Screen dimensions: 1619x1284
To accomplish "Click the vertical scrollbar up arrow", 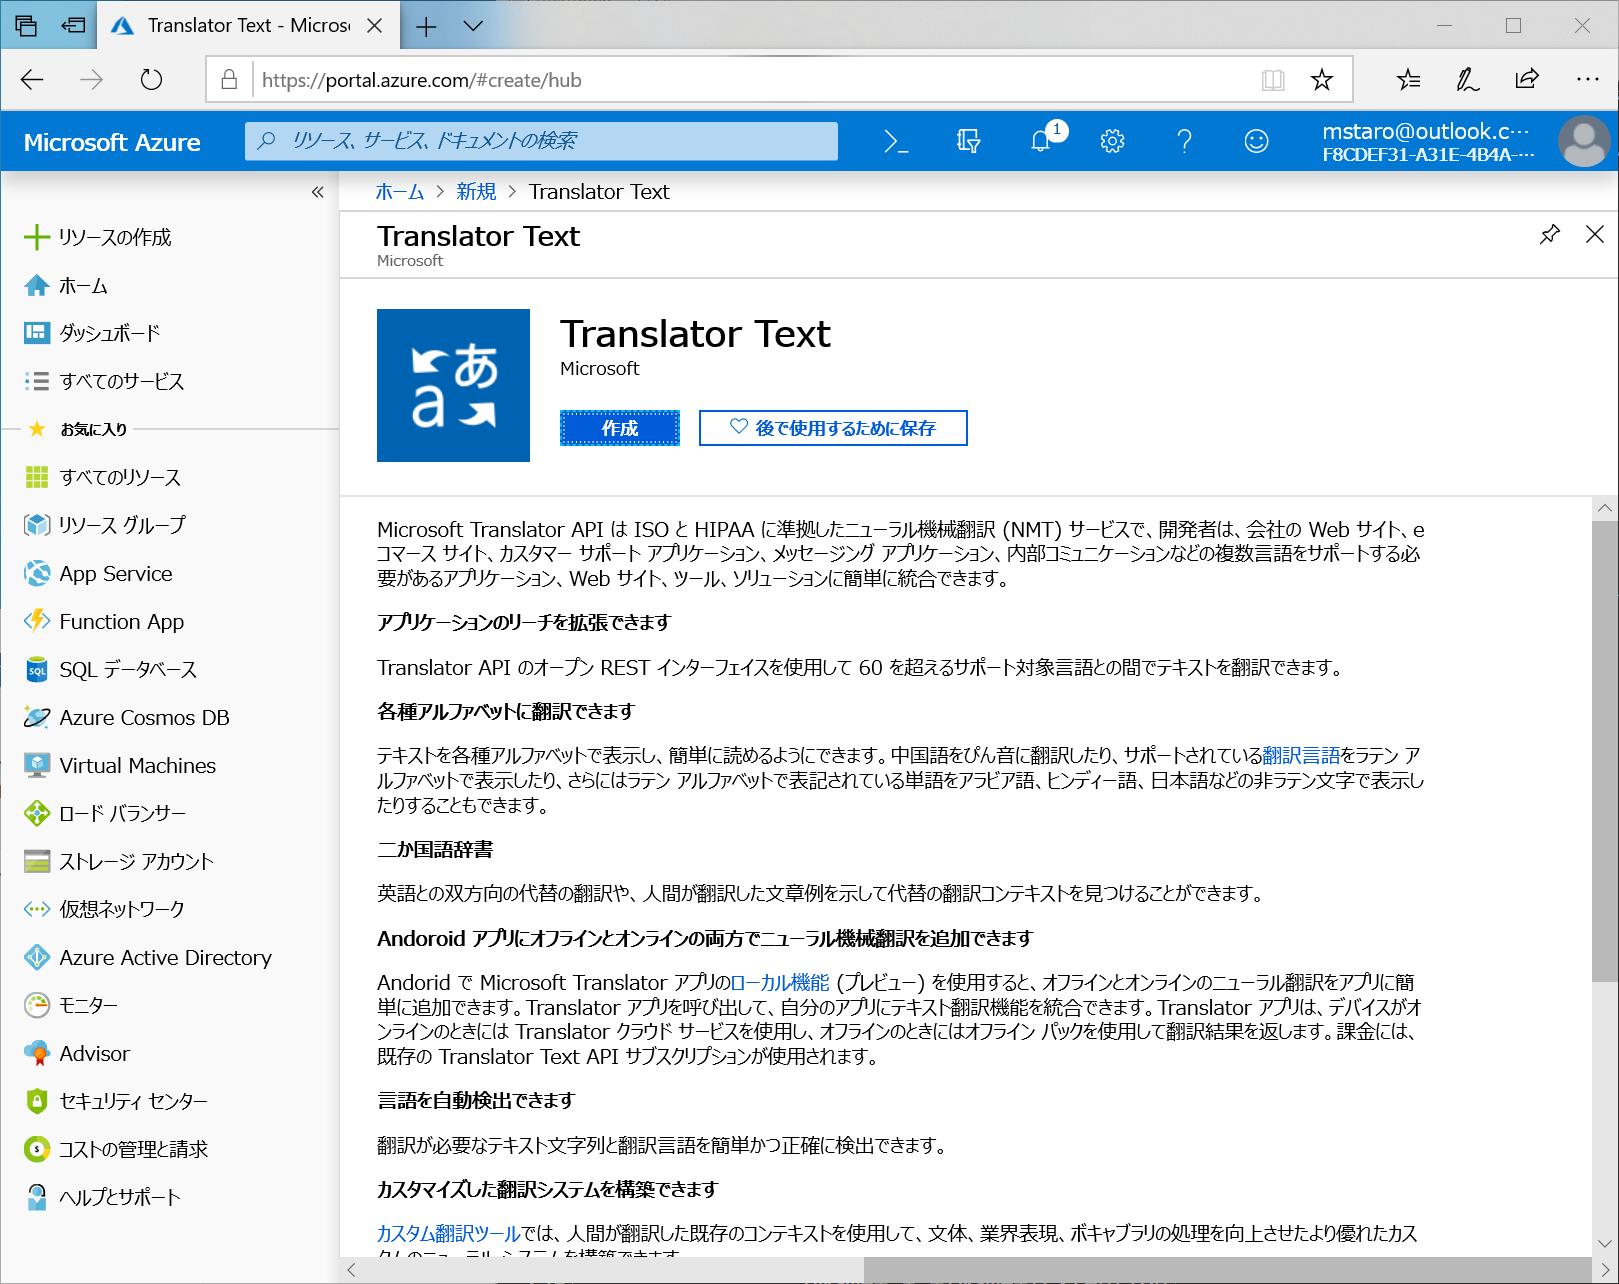I will [1605, 508].
